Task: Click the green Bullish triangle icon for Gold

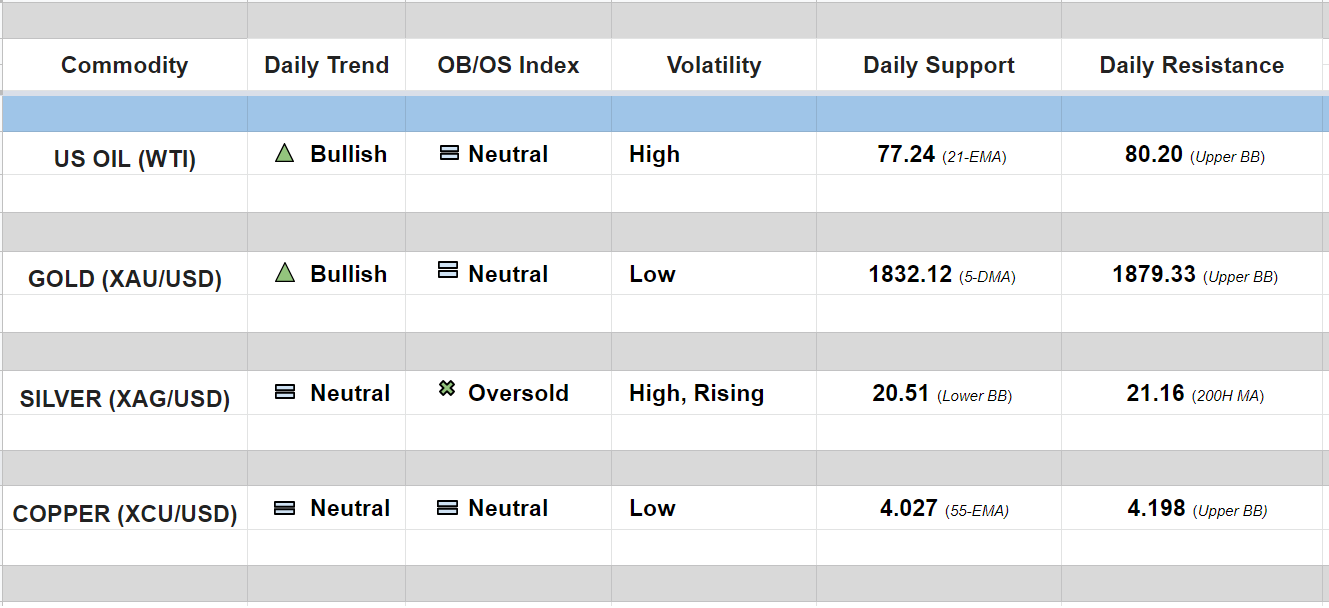Action: coord(285,273)
